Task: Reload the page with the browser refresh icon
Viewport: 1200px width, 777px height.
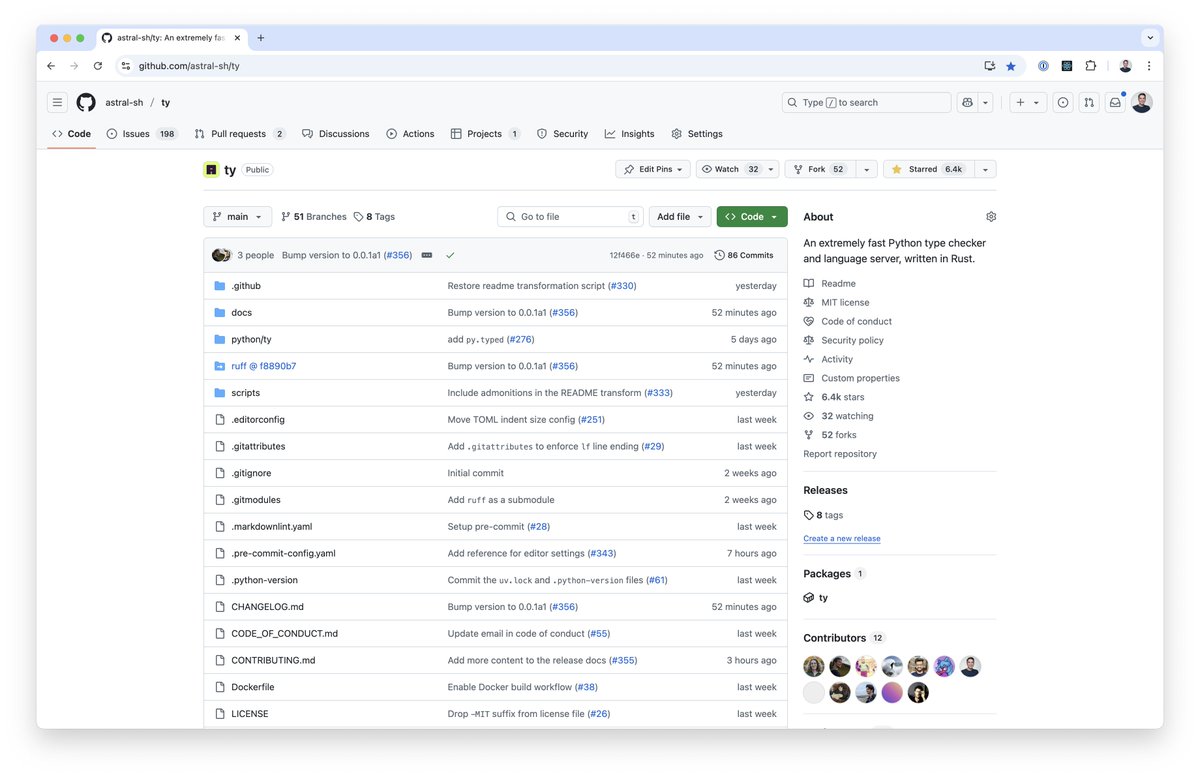Action: pyautogui.click(x=98, y=66)
